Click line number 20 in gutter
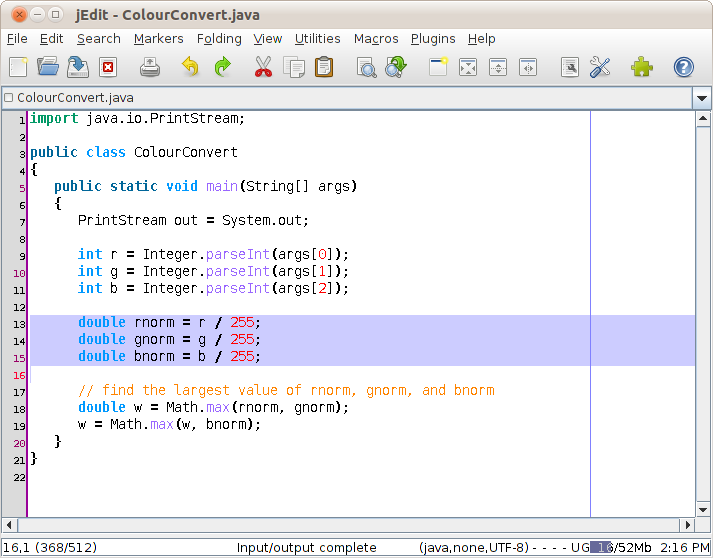The image size is (713, 558). tap(19, 443)
